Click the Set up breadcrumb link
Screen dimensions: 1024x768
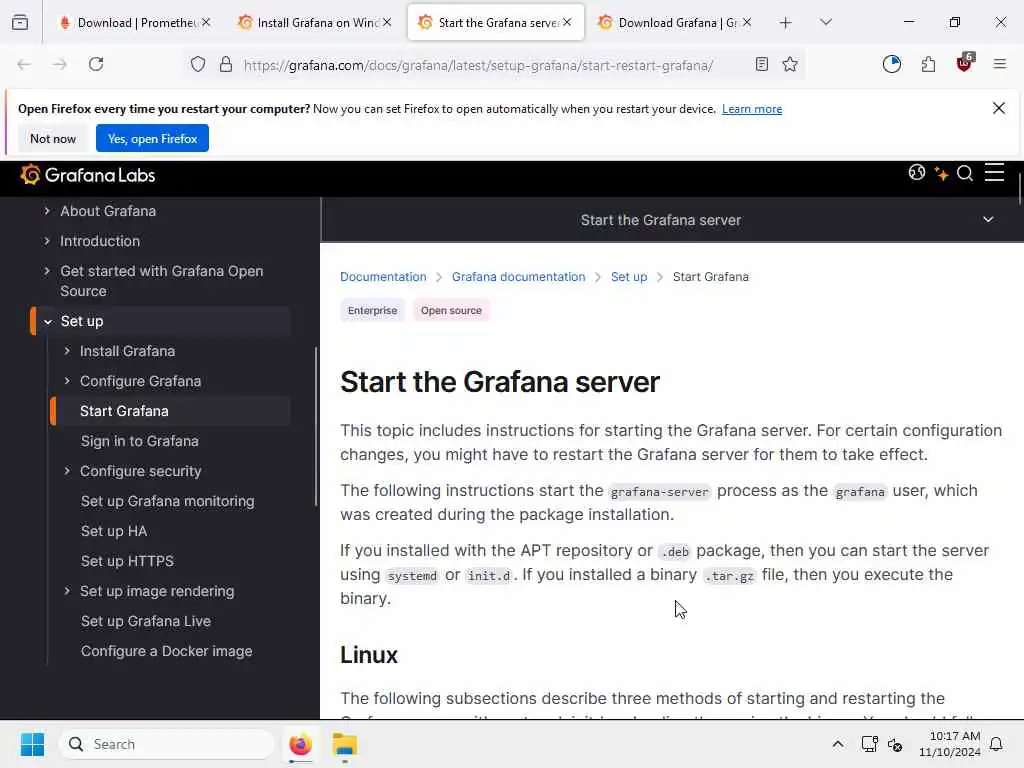629,277
